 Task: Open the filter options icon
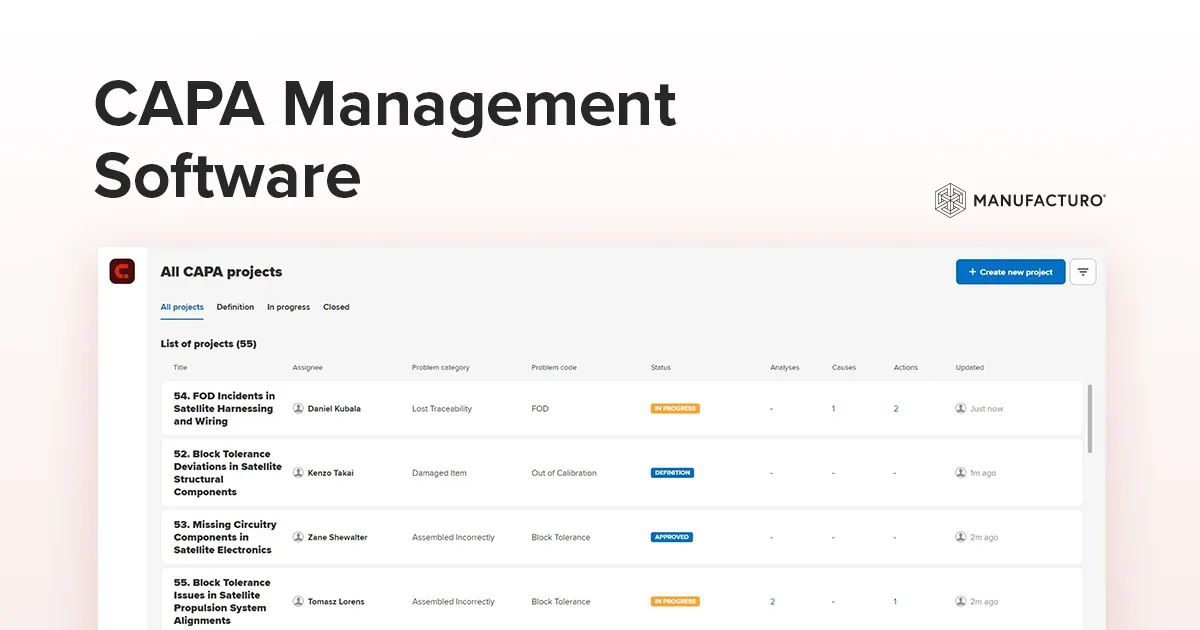1083,271
